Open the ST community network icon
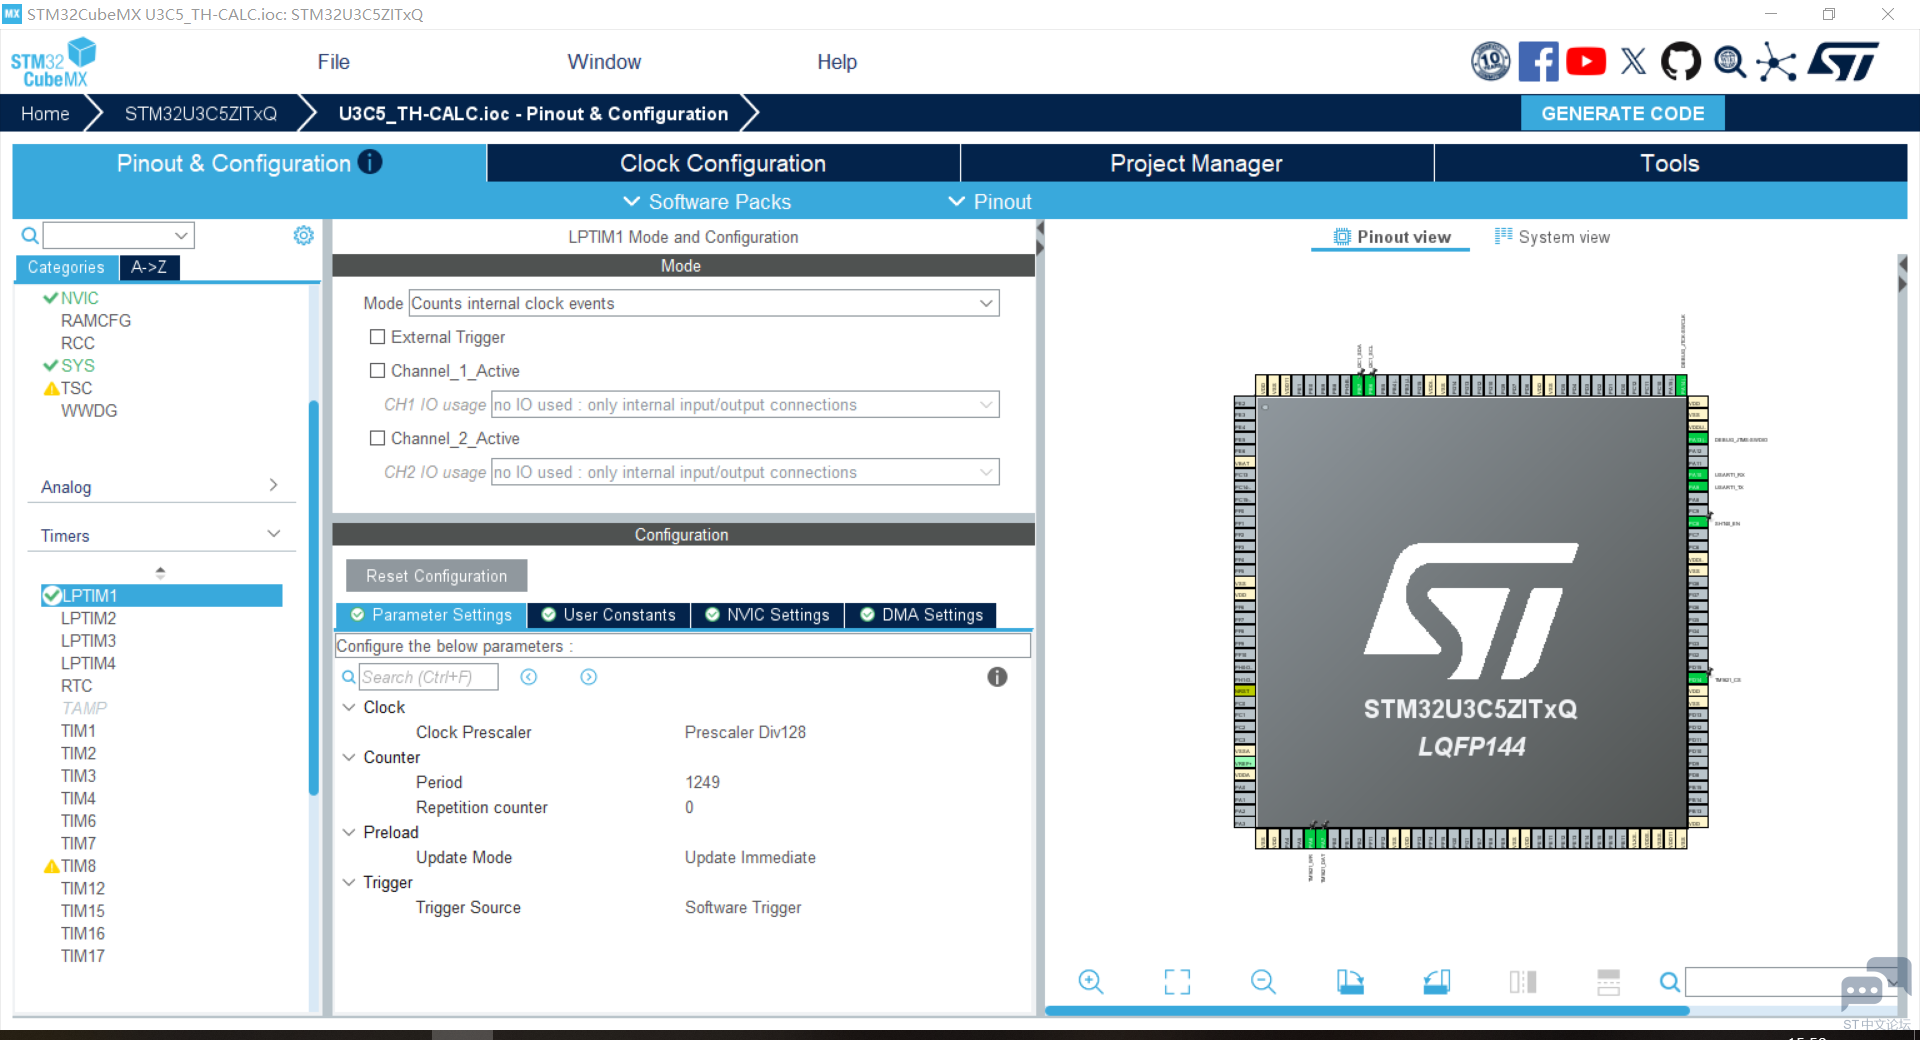This screenshot has height=1040, width=1920. click(1777, 62)
